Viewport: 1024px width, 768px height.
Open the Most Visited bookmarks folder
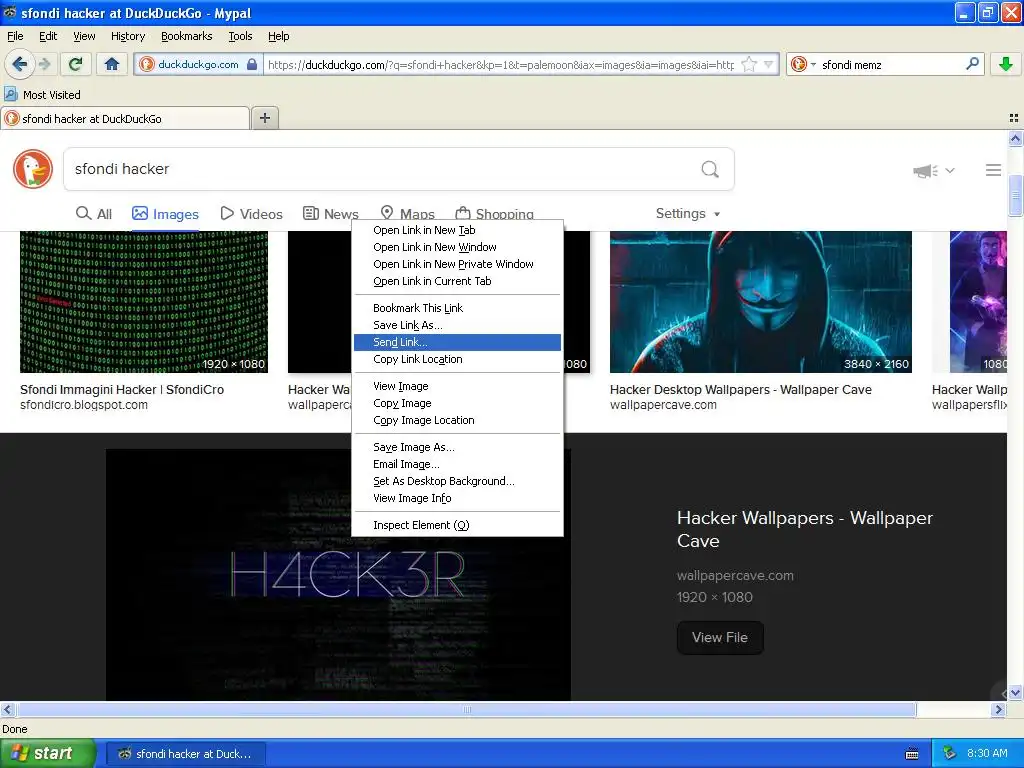click(42, 95)
